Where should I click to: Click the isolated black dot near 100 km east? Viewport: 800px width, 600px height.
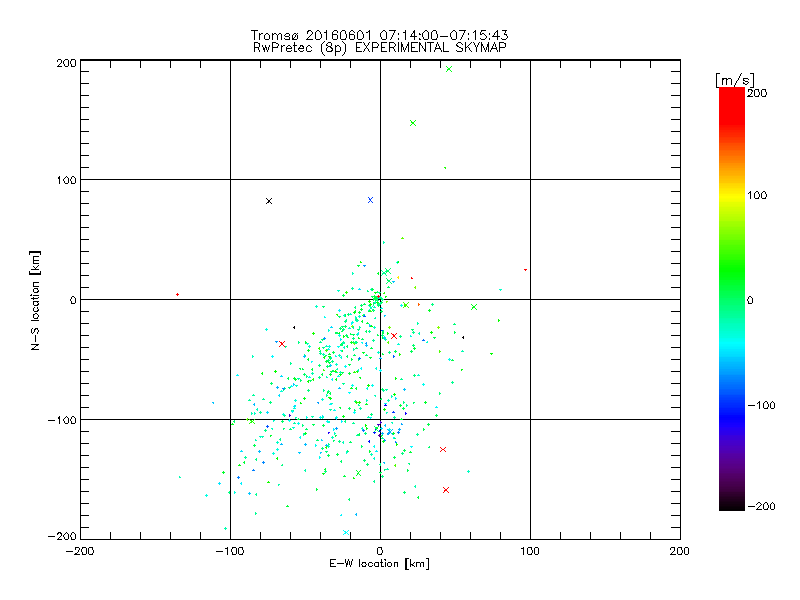click(525, 269)
